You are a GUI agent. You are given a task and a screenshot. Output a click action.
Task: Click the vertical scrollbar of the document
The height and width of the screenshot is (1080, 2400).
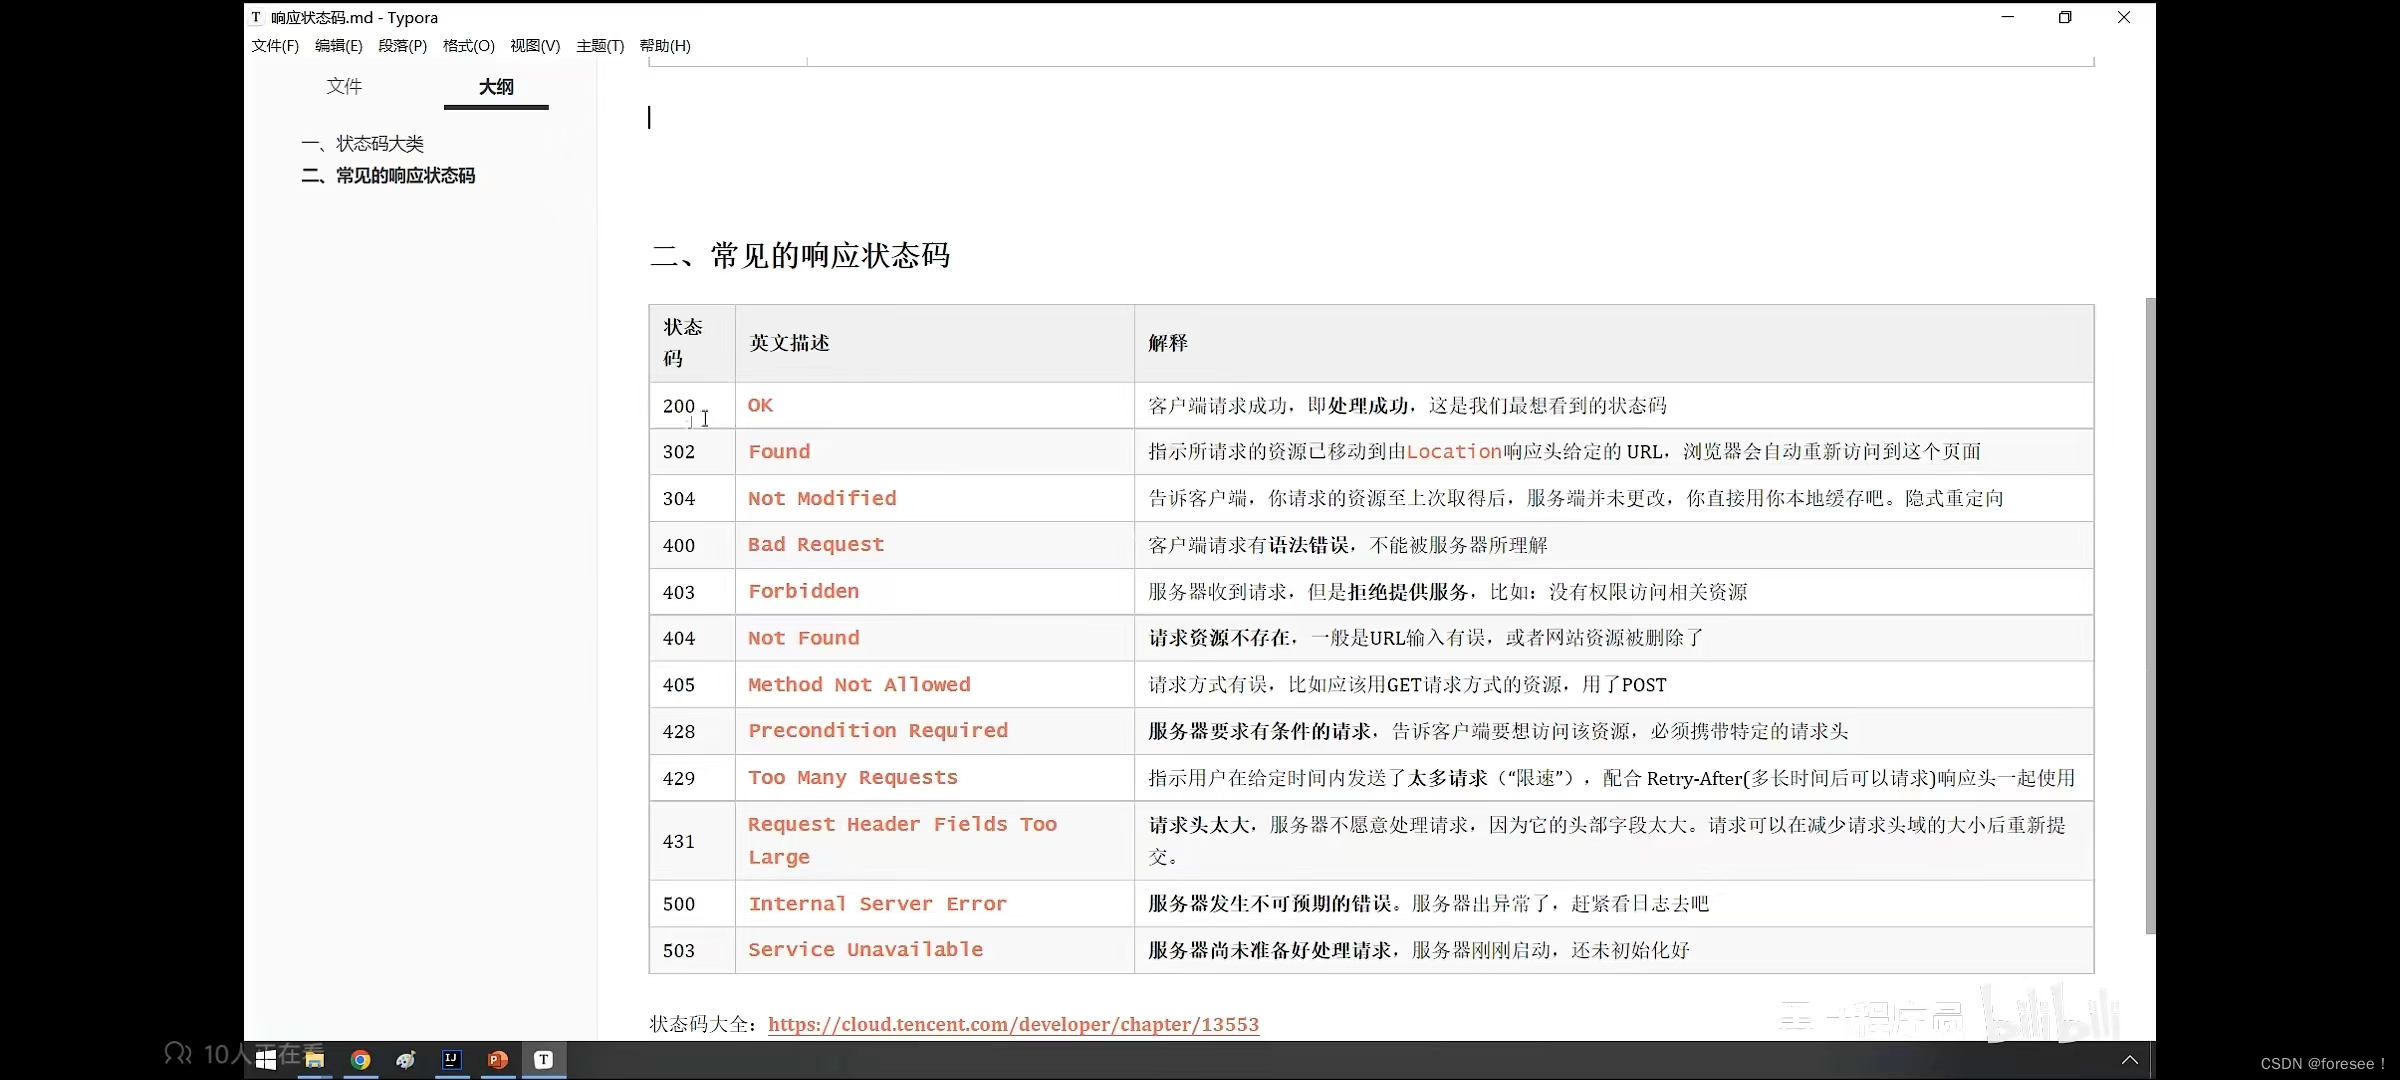click(x=2150, y=615)
